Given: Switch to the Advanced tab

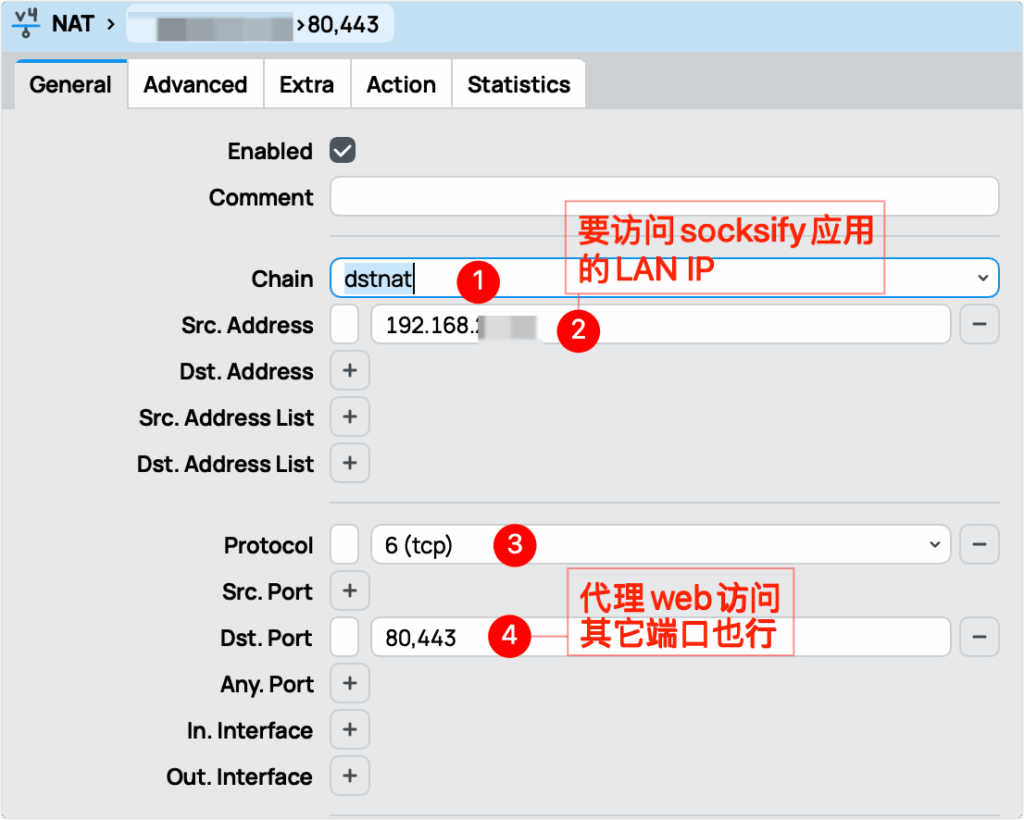Looking at the screenshot, I should pos(195,85).
